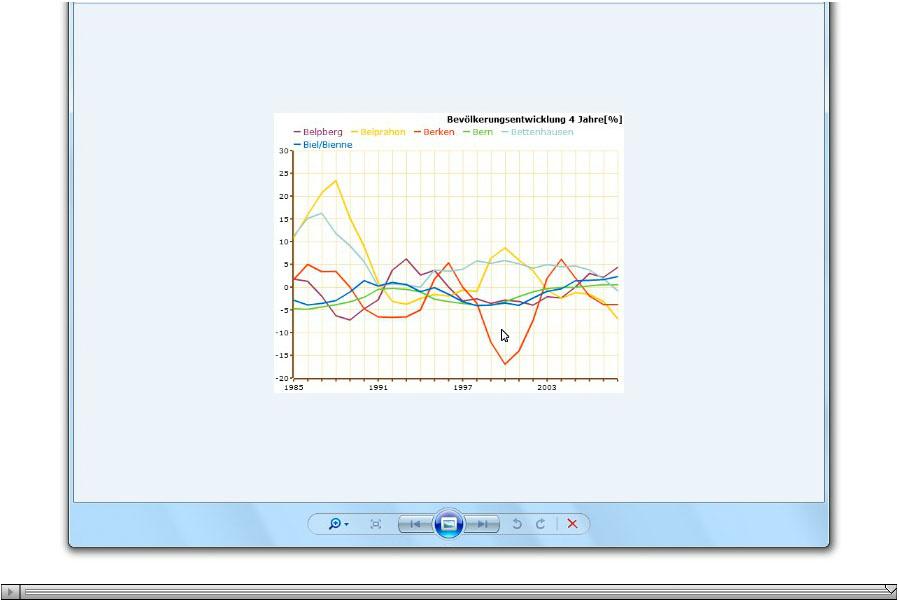899x602 pixels.
Task: Go to the next image
Action: [482, 524]
